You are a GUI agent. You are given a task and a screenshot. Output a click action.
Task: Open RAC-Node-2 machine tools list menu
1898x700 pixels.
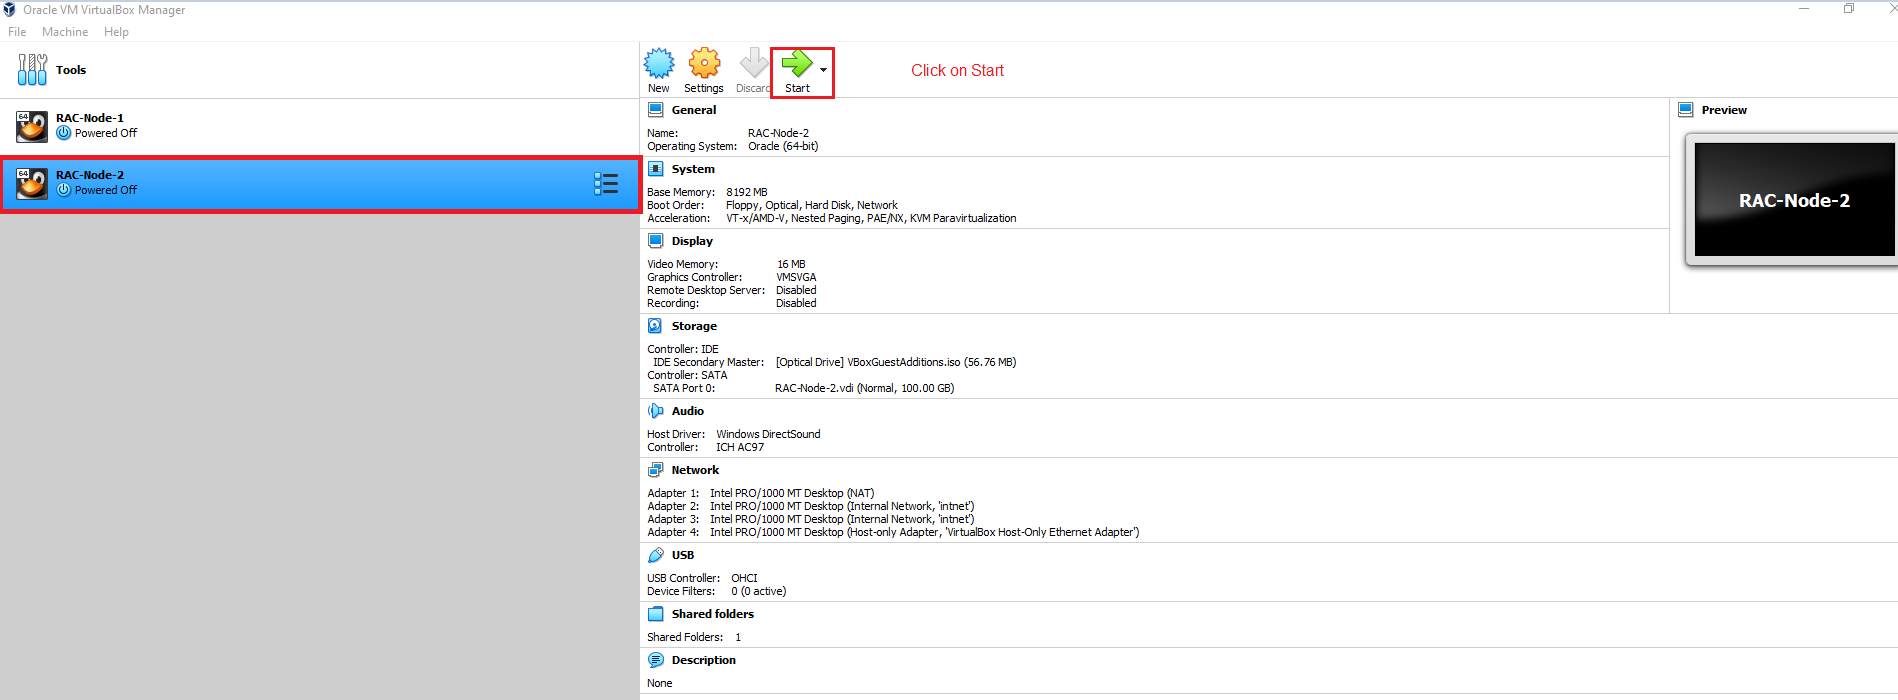[606, 183]
